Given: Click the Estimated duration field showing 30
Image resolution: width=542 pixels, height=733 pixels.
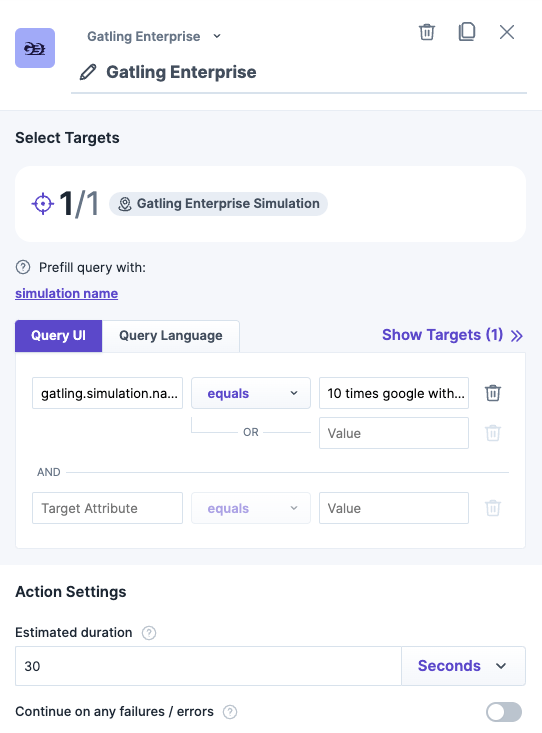Looking at the screenshot, I should [208, 666].
